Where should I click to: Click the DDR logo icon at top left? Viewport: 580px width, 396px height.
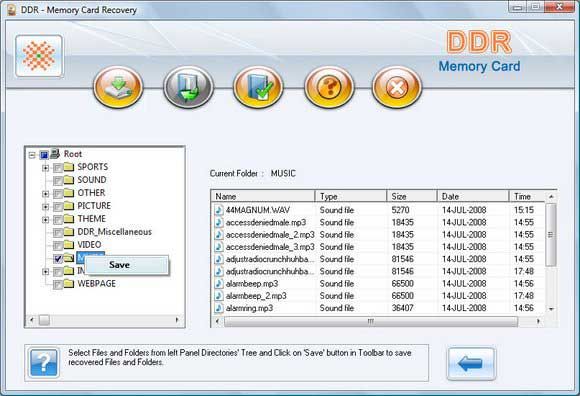tap(39, 56)
